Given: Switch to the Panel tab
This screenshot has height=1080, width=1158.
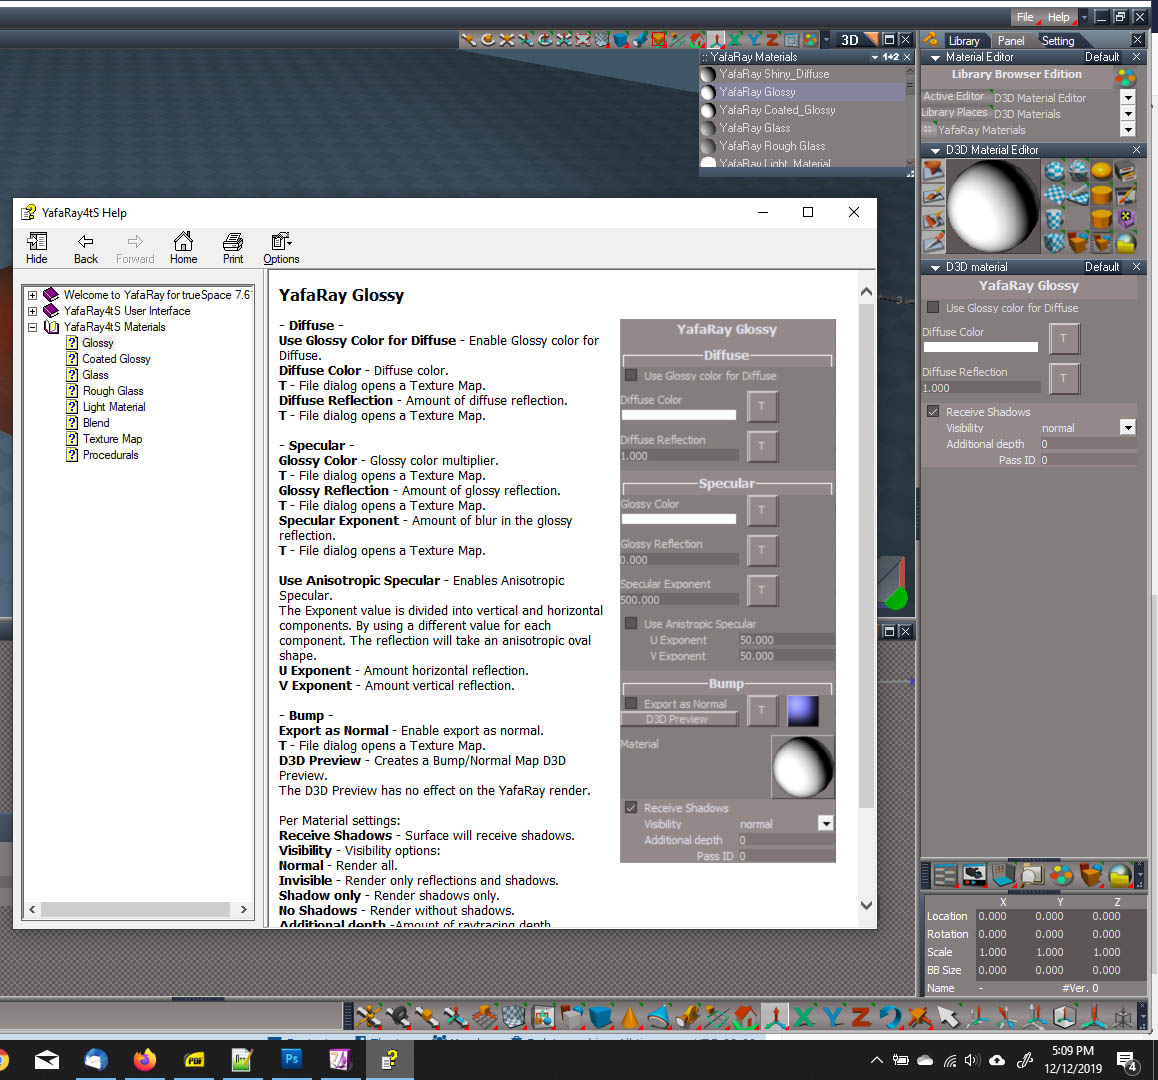Looking at the screenshot, I should (1011, 41).
